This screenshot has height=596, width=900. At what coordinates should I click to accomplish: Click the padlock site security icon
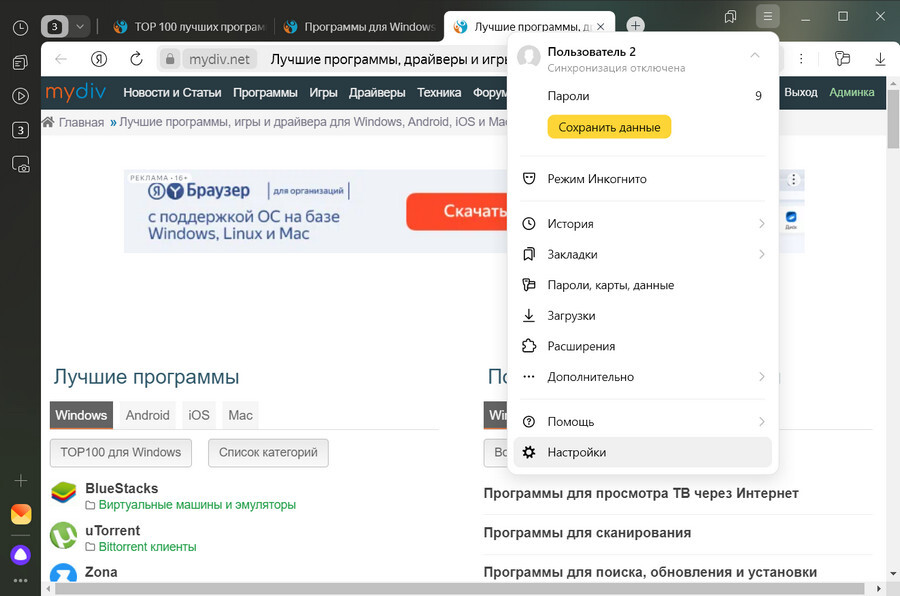(x=169, y=59)
